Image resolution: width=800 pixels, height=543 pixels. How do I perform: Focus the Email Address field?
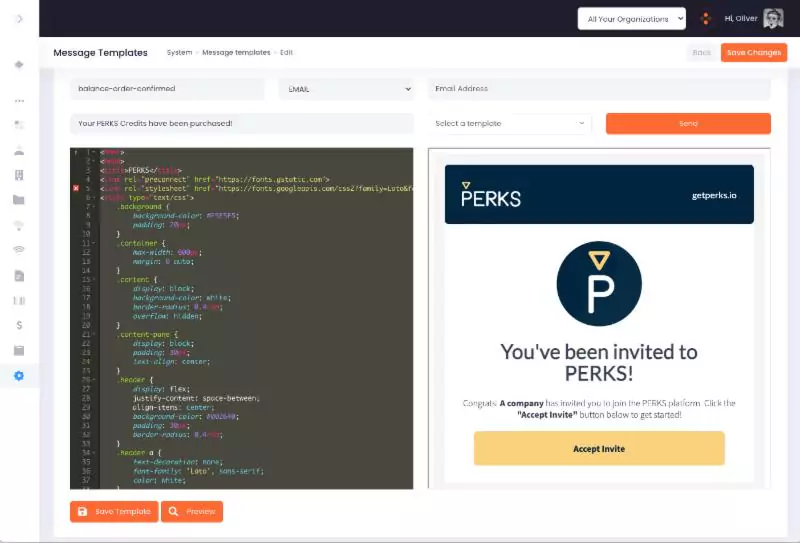coord(599,89)
